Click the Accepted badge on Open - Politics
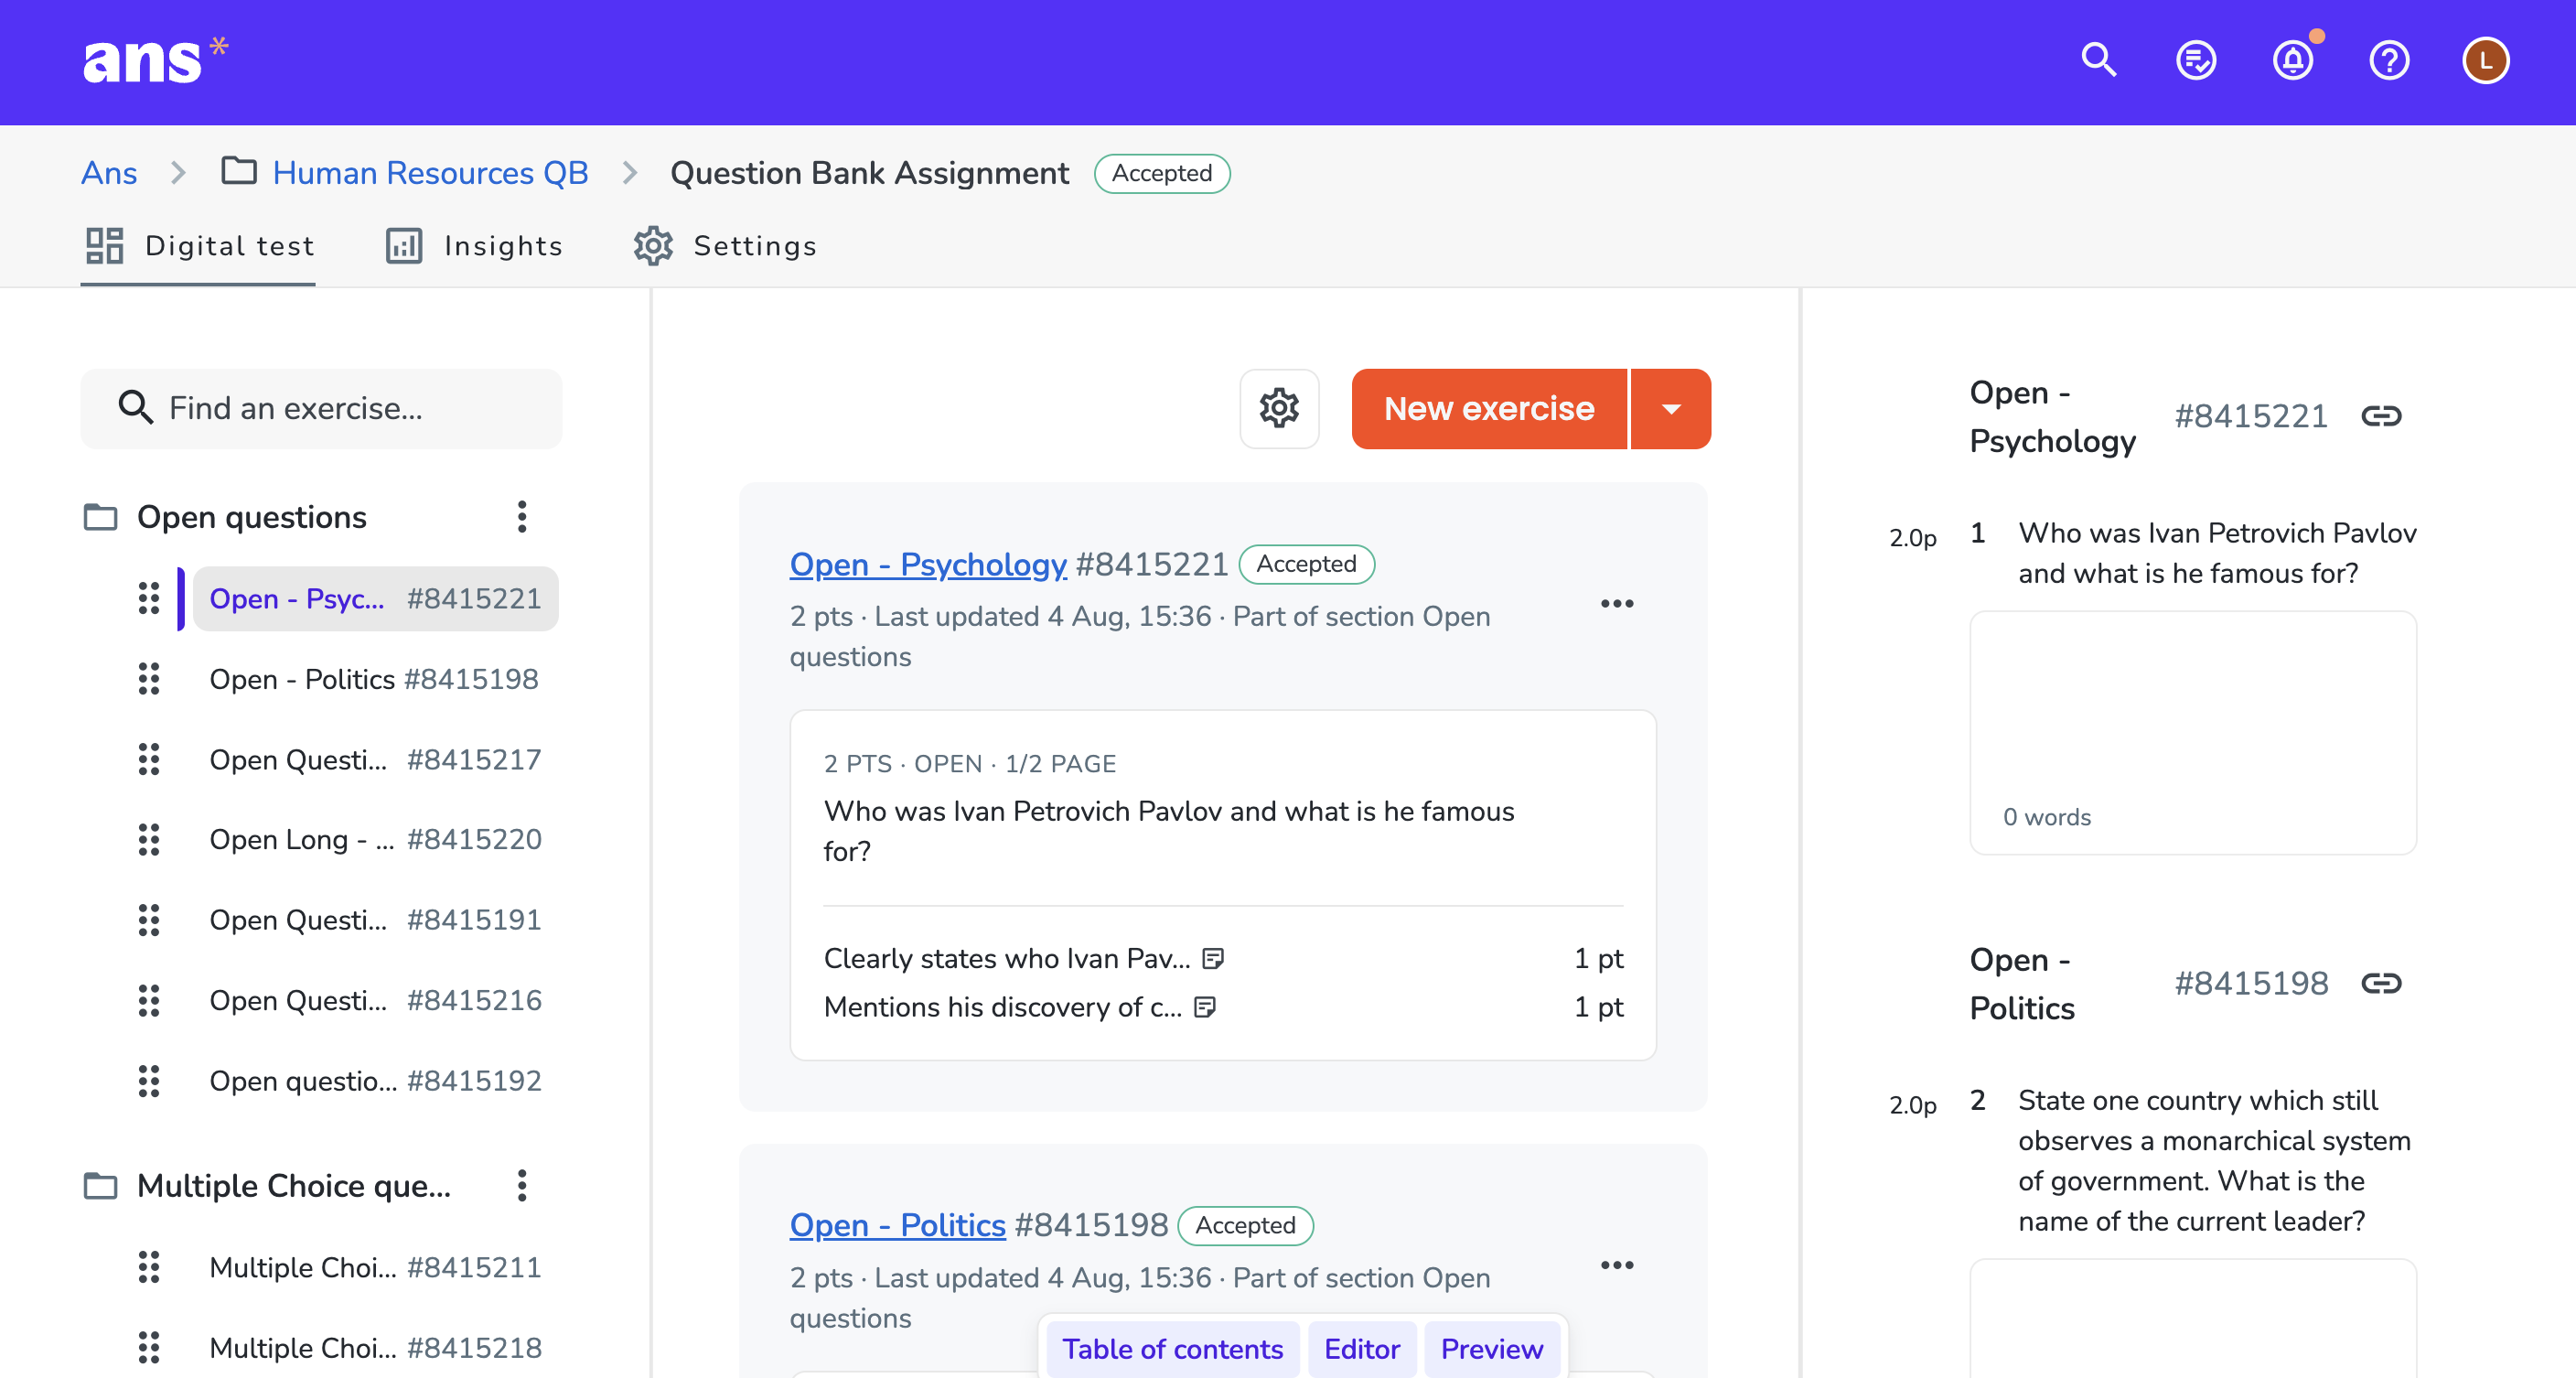The height and width of the screenshot is (1378, 2576). 1245,1225
